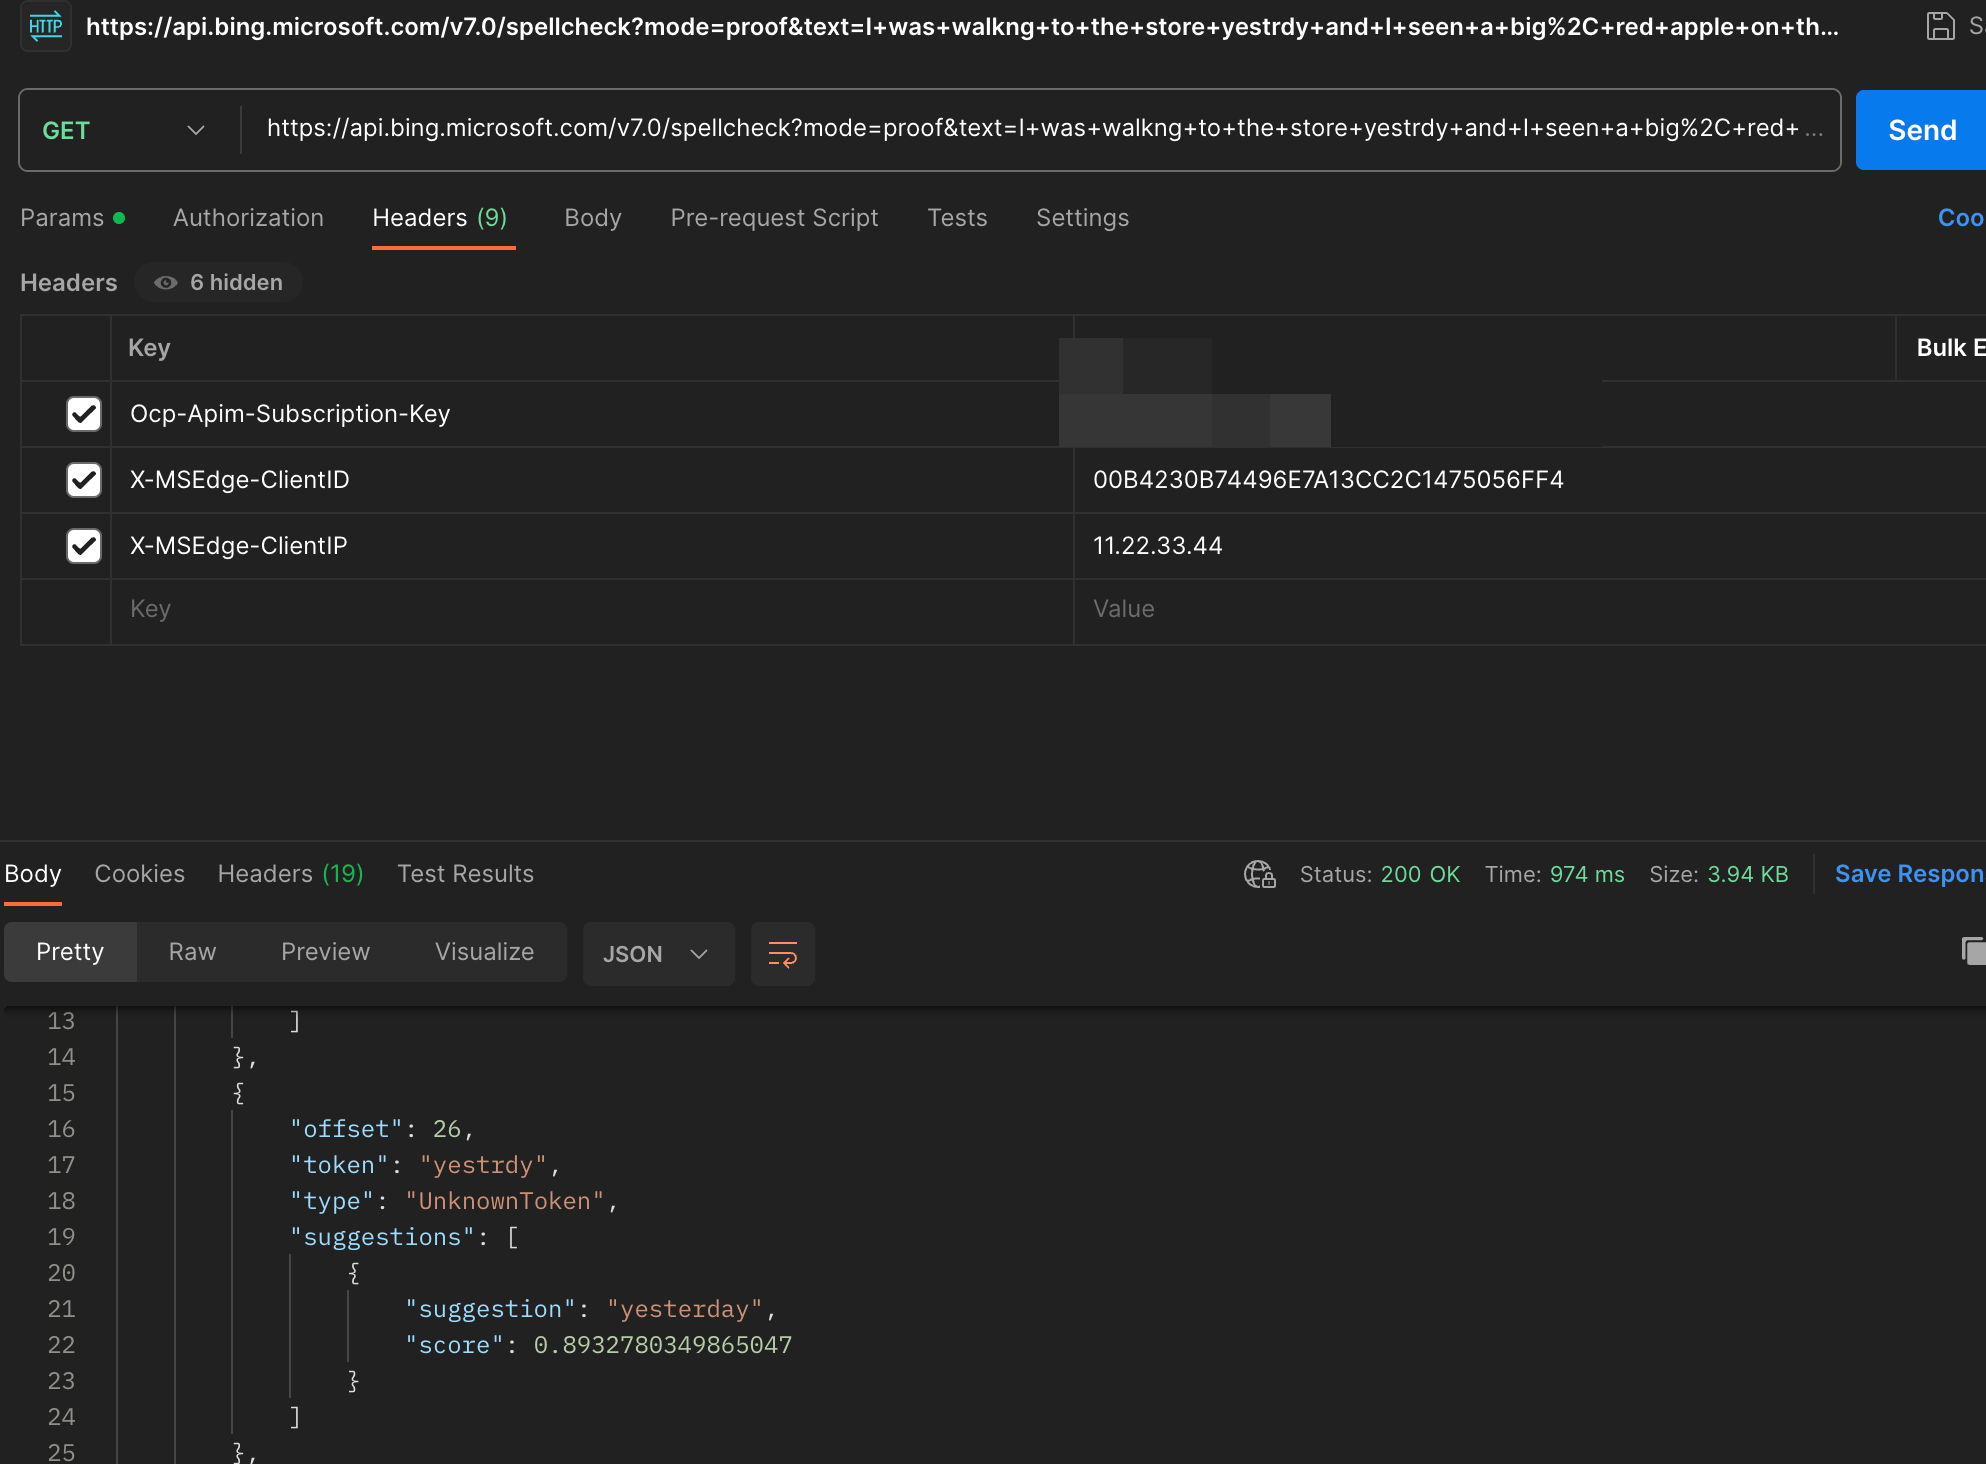This screenshot has width=1986, height=1464.
Task: Click the X-MSEdge-ClientIP key name
Action: point(239,546)
